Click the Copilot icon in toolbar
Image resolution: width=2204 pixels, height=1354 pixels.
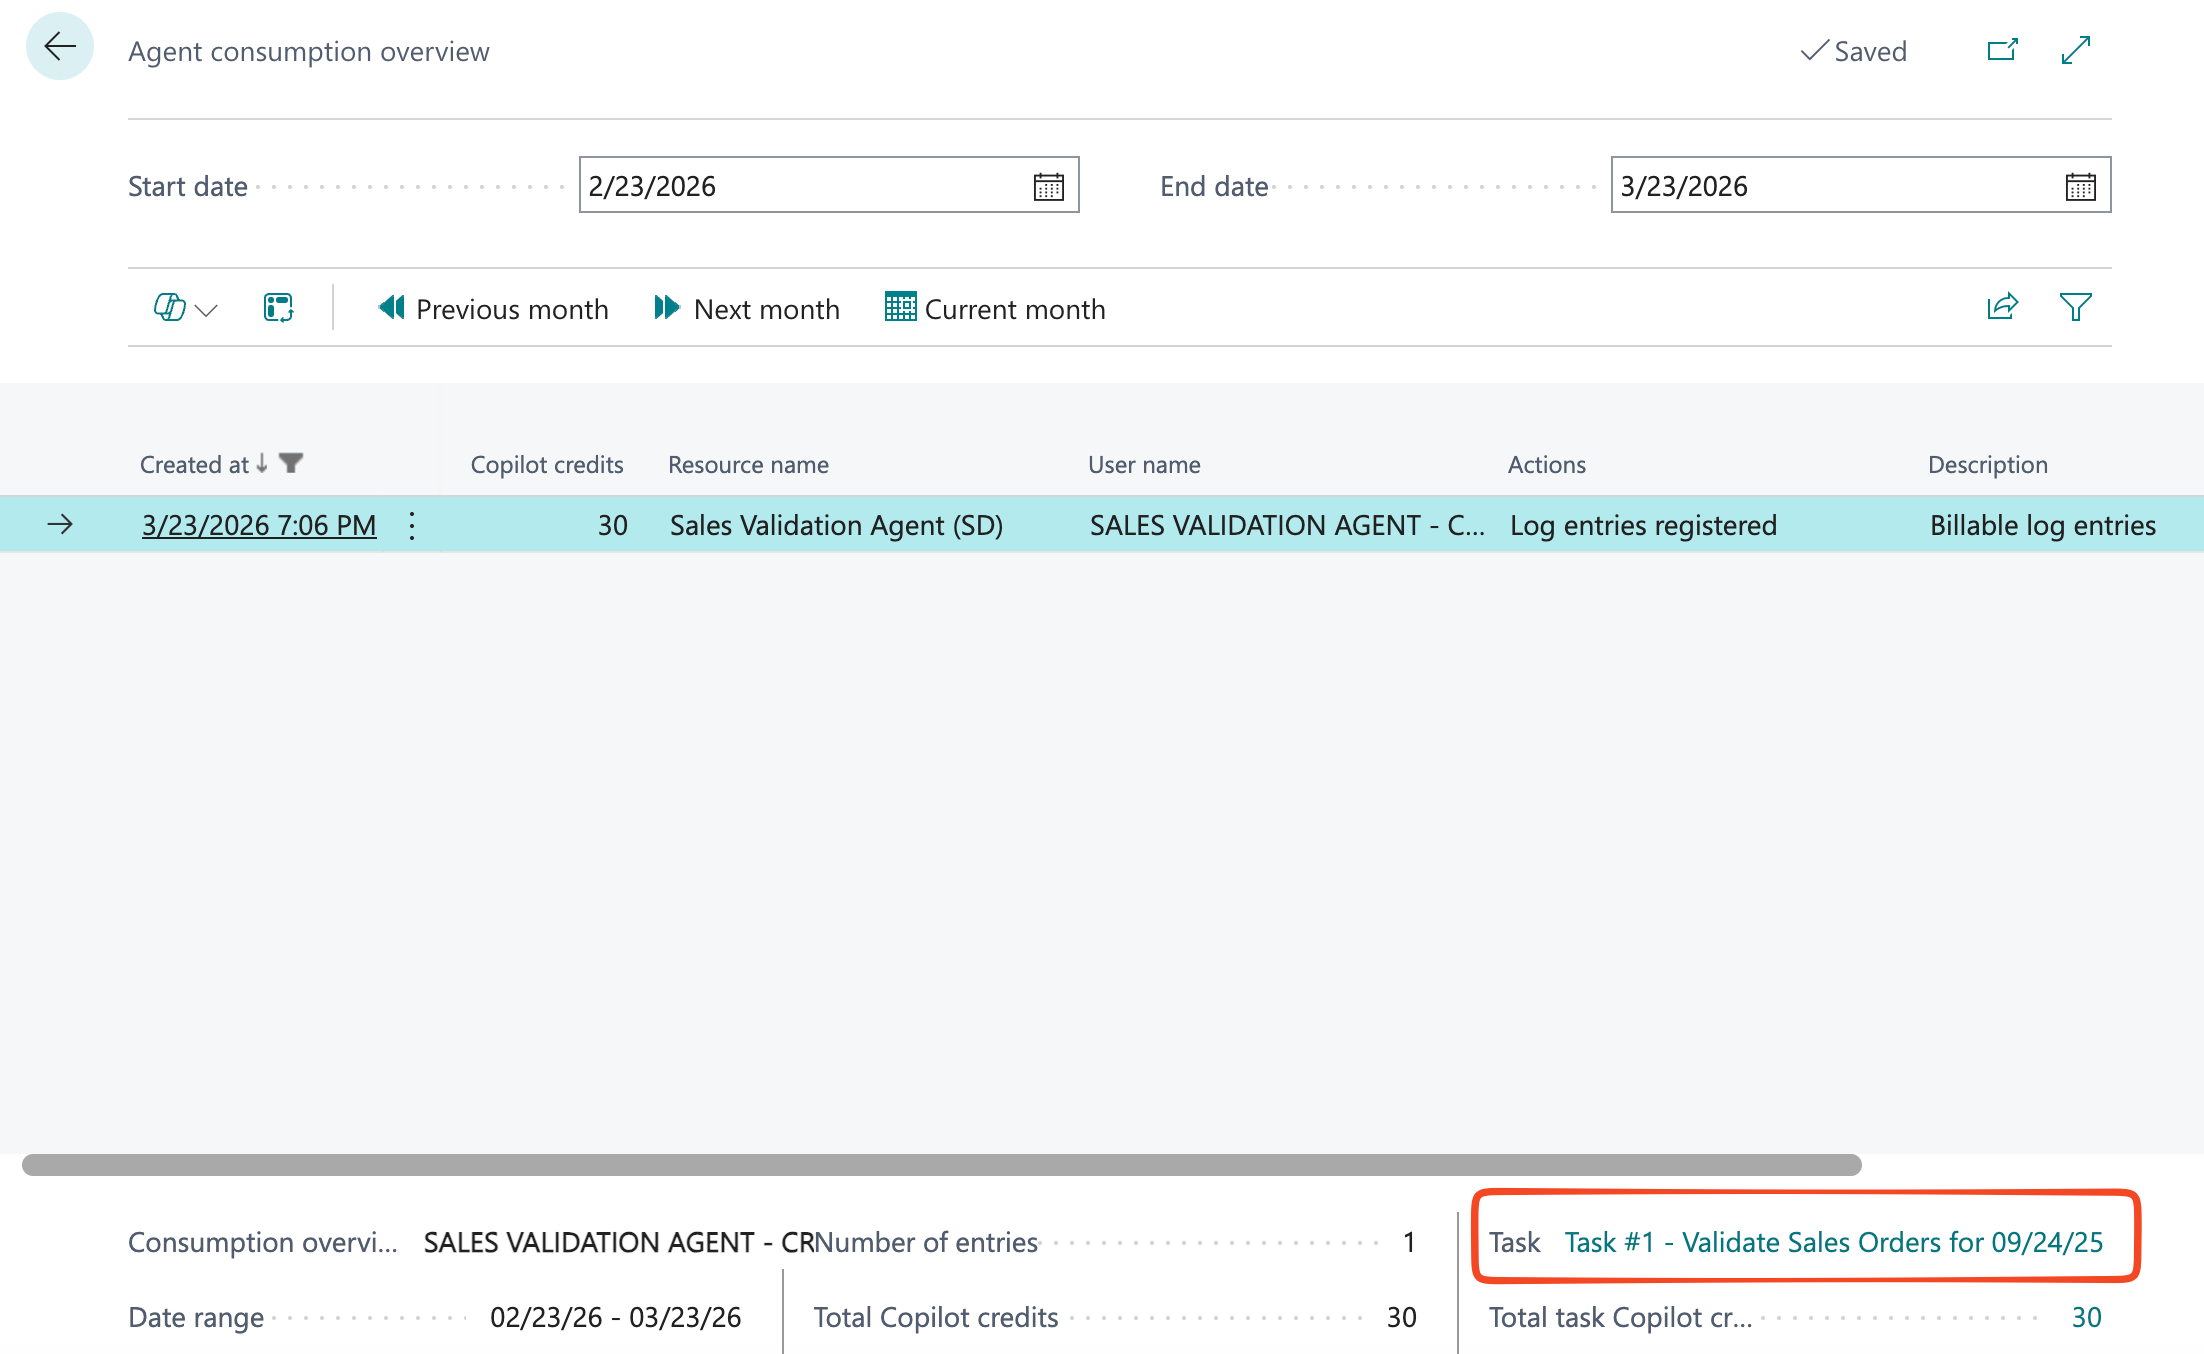click(169, 308)
